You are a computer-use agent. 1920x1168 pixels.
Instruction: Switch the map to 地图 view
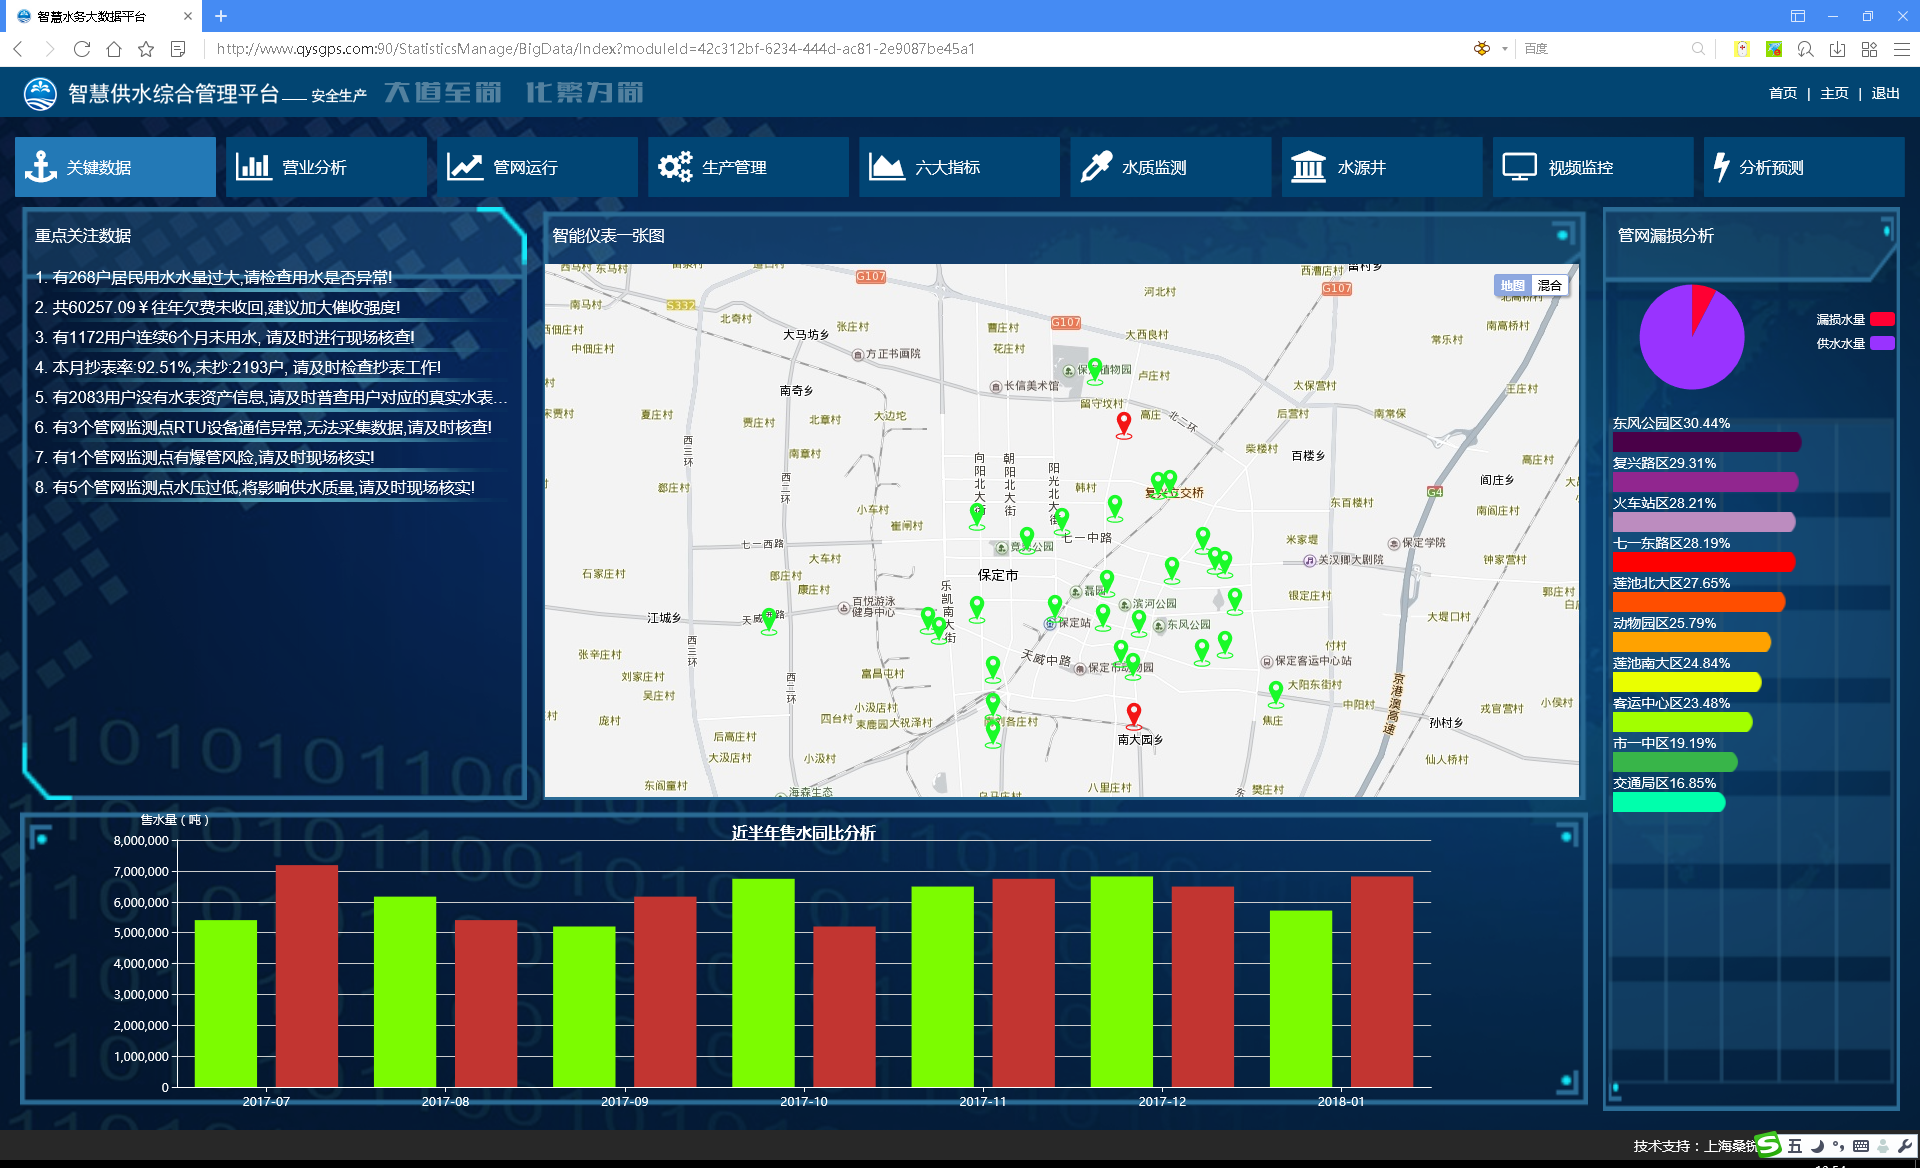tap(1513, 286)
